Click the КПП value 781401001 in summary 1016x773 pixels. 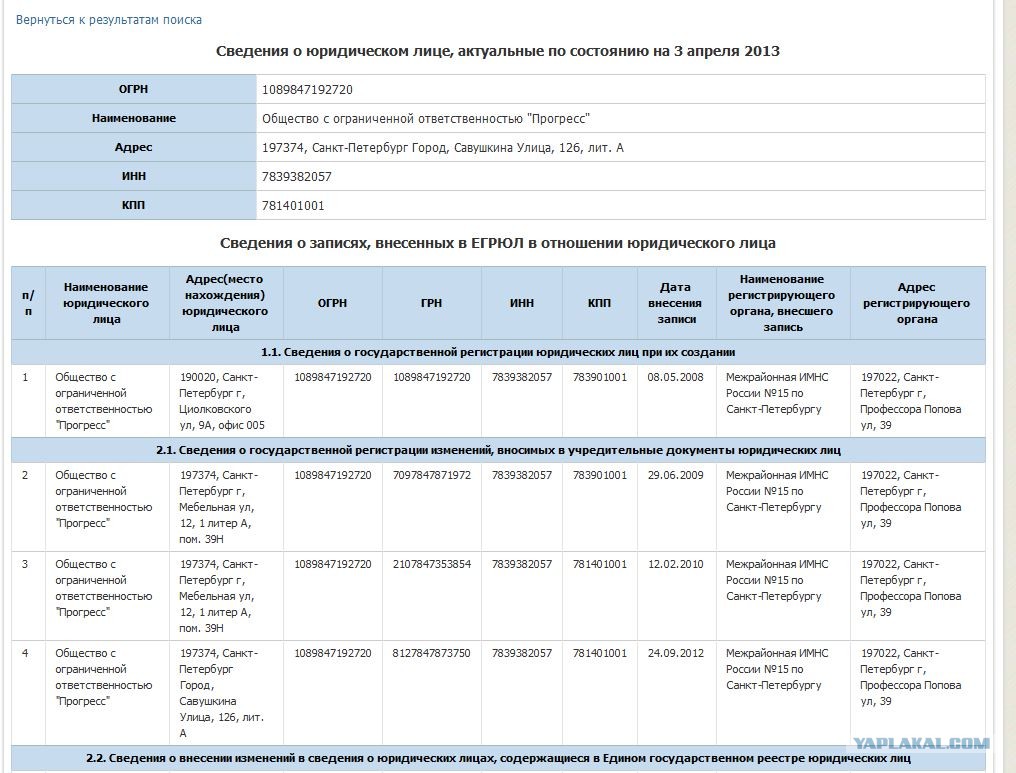click(x=293, y=206)
